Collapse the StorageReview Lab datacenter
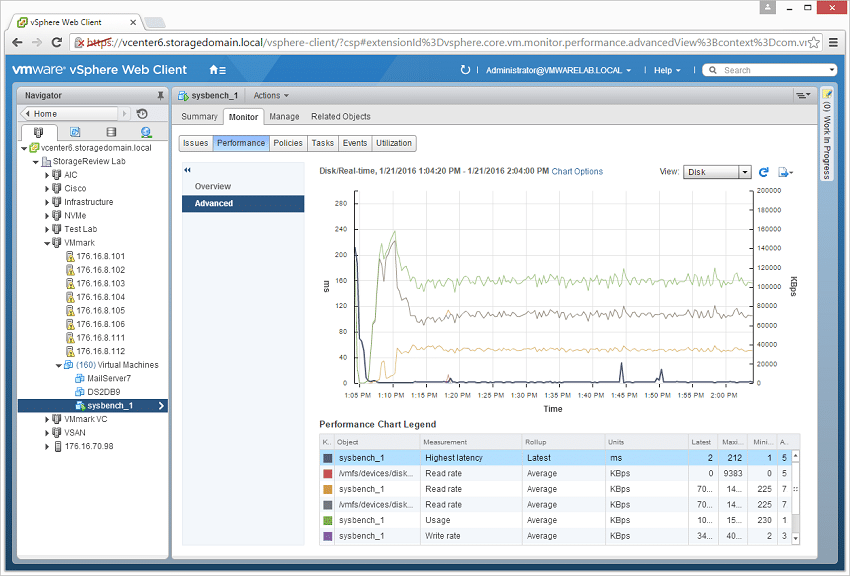Screen dimensions: 850x576 [x=36, y=161]
